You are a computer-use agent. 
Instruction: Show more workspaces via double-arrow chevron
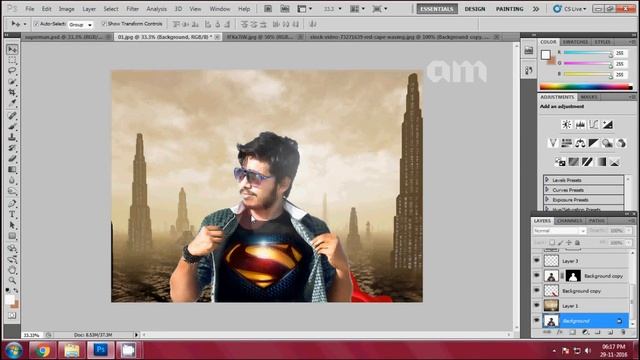coord(536,9)
